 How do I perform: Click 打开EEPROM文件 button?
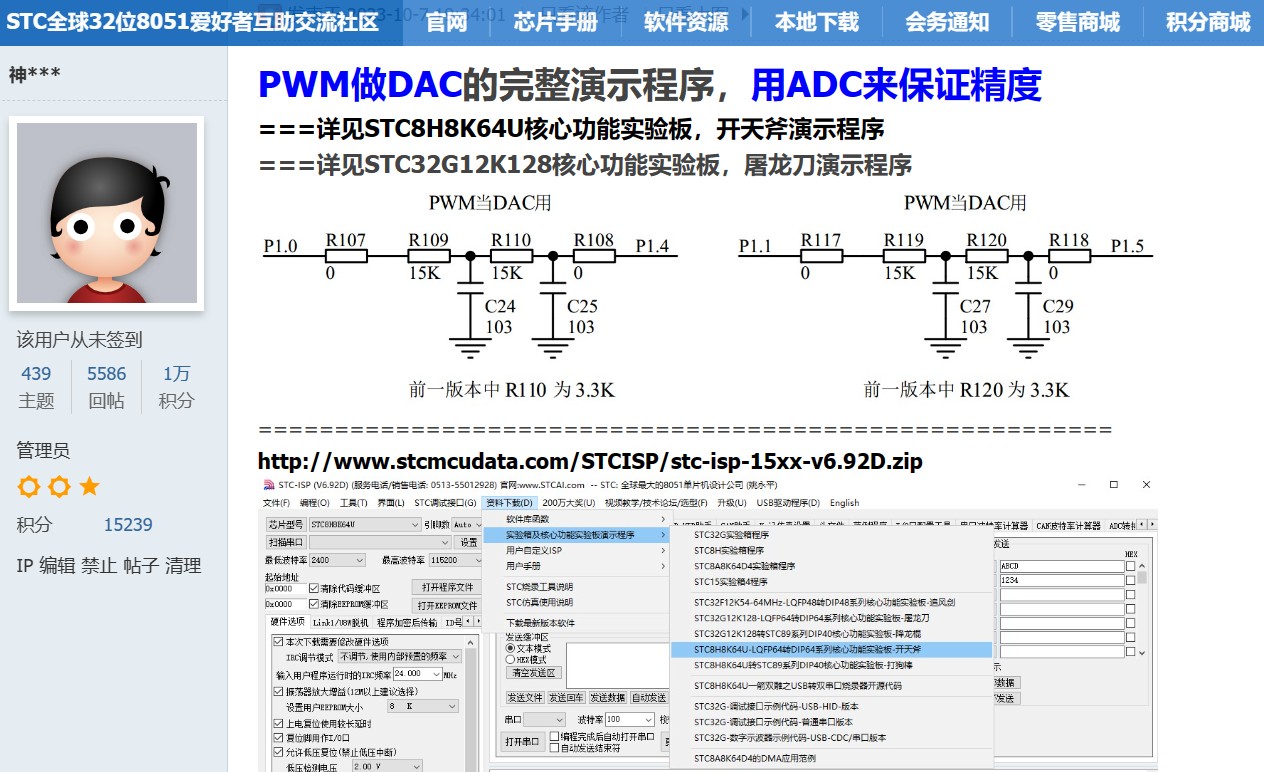(447, 605)
